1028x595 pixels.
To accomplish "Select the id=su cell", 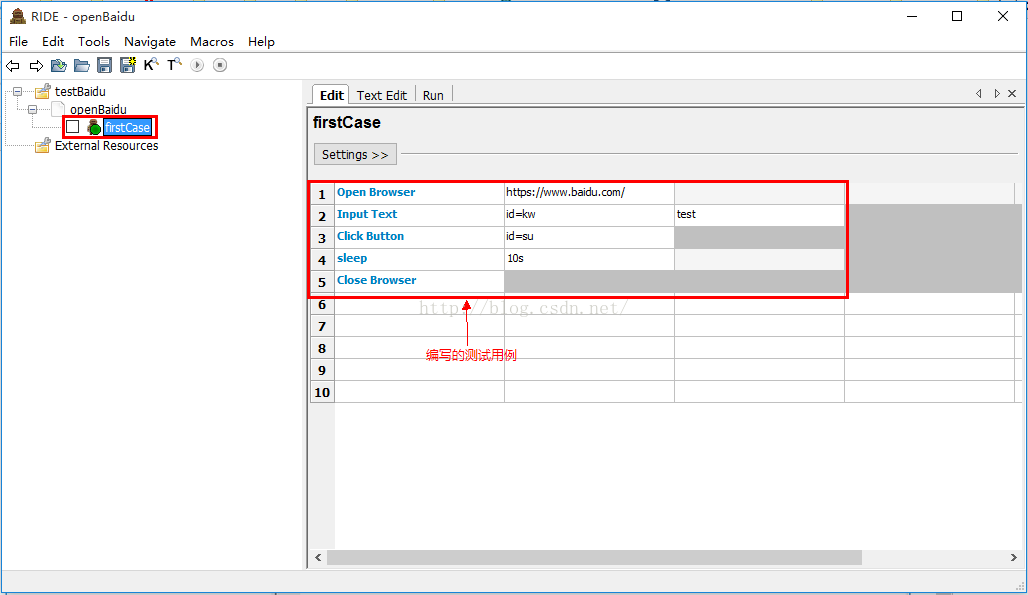I will 589,237.
